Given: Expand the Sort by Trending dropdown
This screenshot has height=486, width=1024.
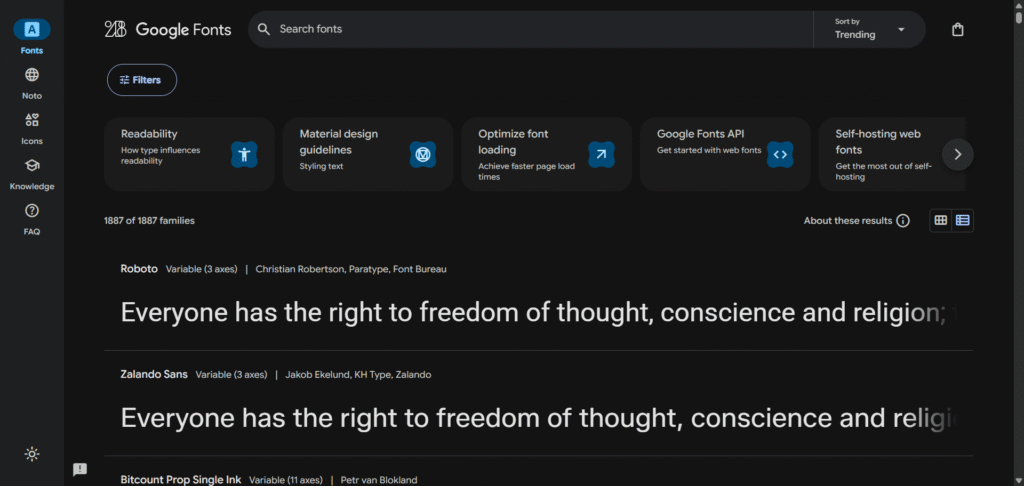Looking at the screenshot, I should [869, 30].
